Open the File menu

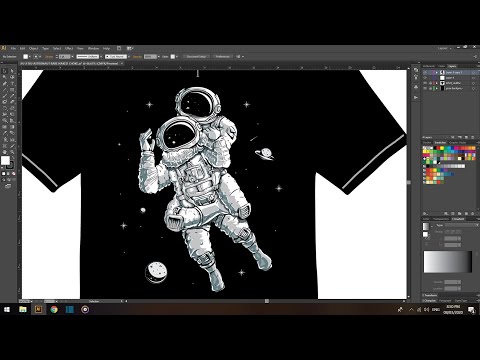[x=13, y=48]
